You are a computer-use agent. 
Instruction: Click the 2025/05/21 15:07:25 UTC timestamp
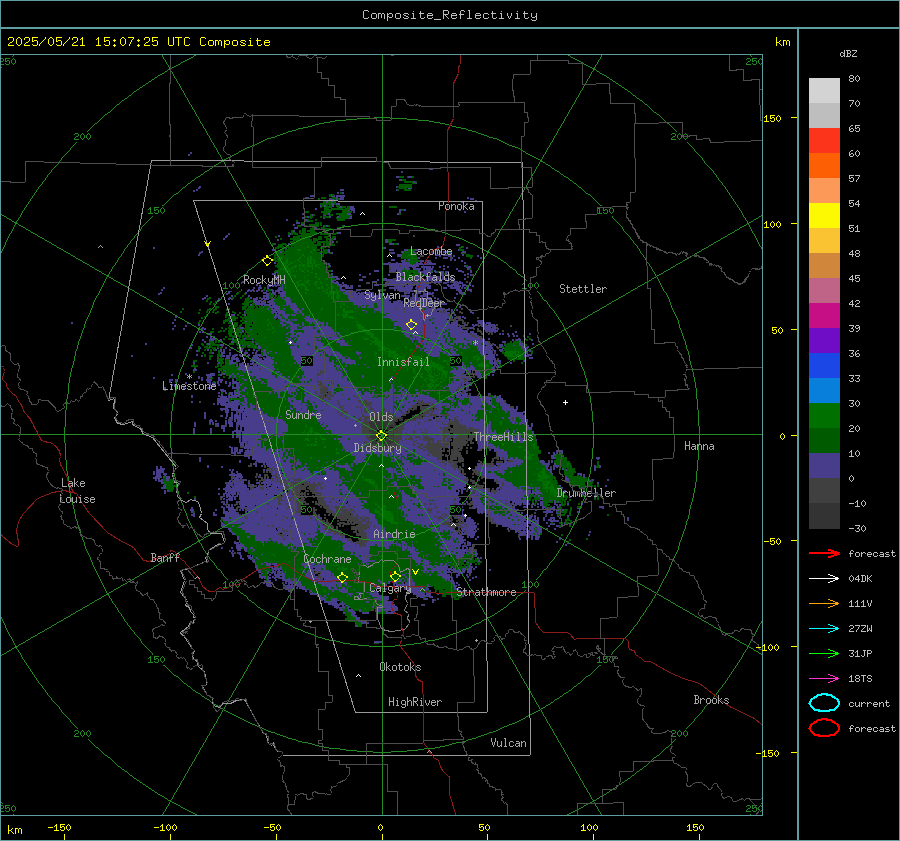click(x=101, y=42)
